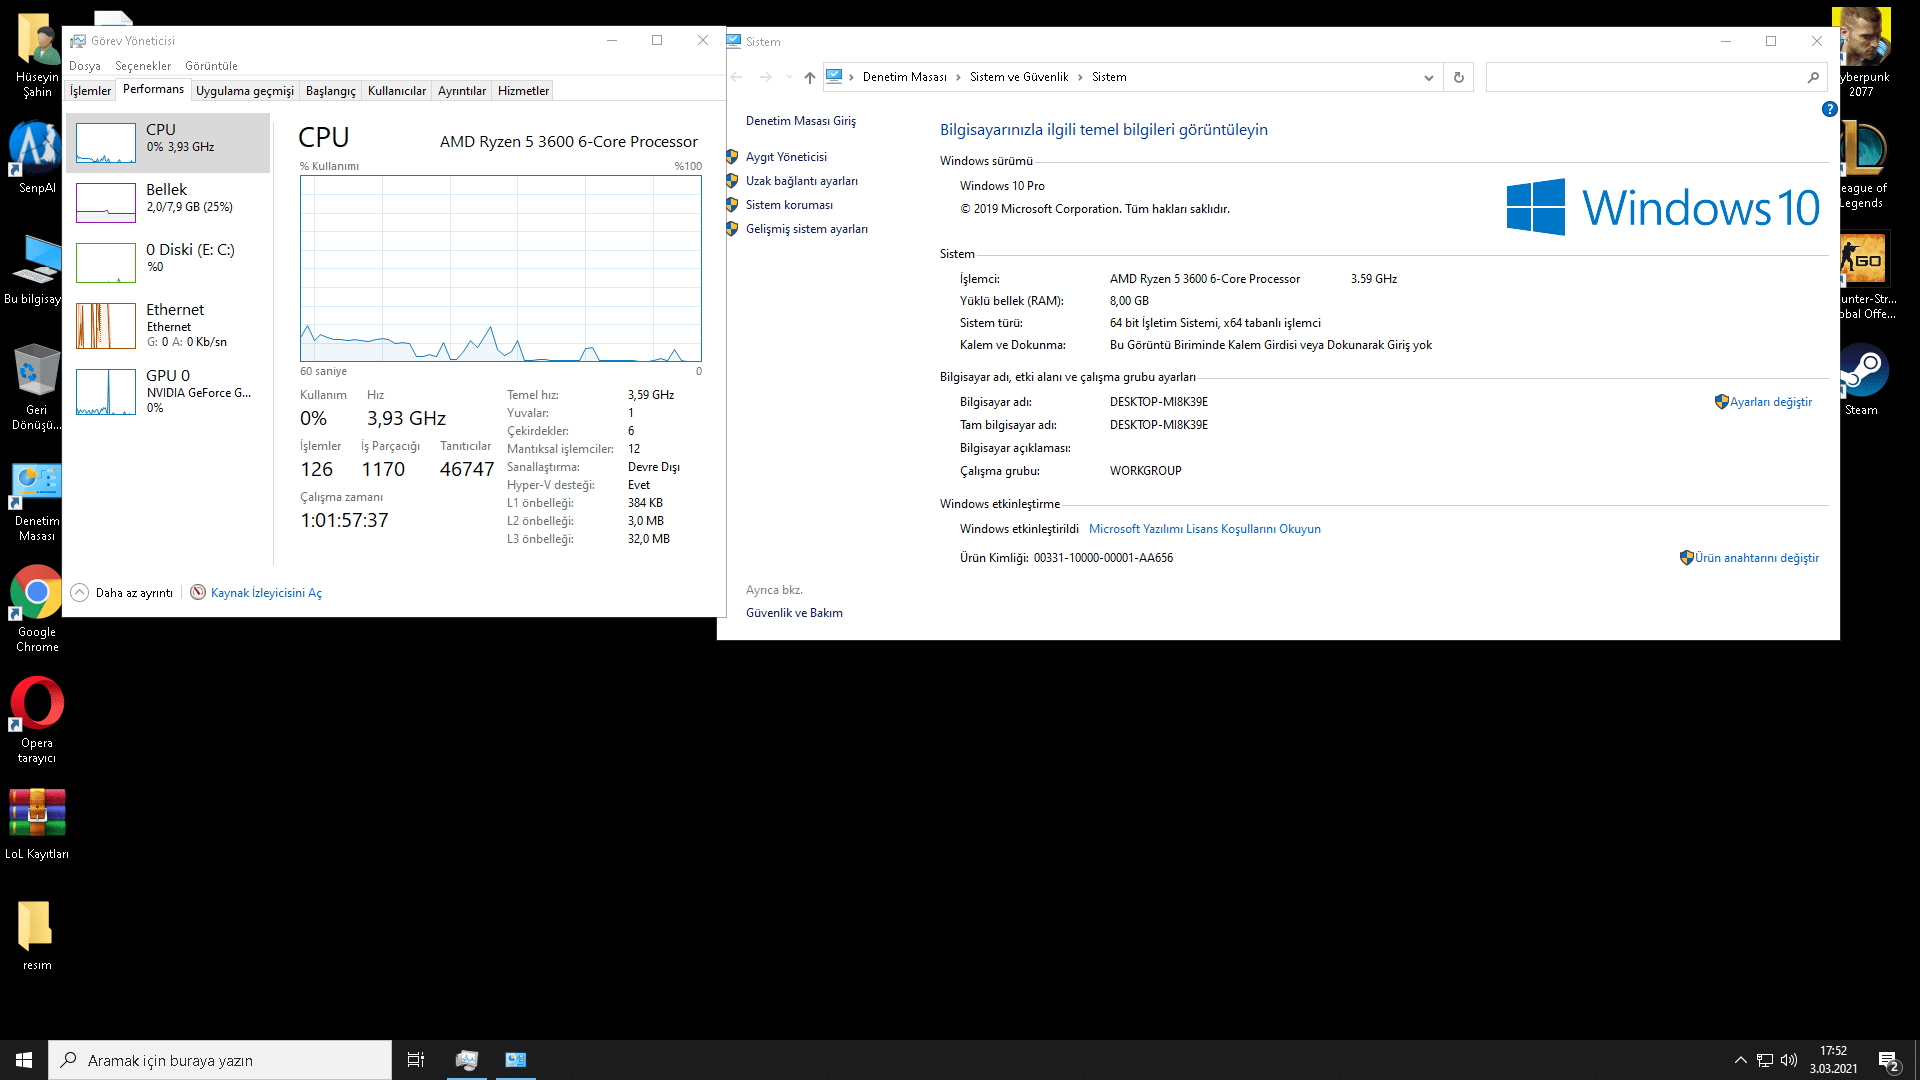Select the Ethernet graph thumbnail
Image resolution: width=1920 pixels, height=1080 pixels.
(106, 326)
